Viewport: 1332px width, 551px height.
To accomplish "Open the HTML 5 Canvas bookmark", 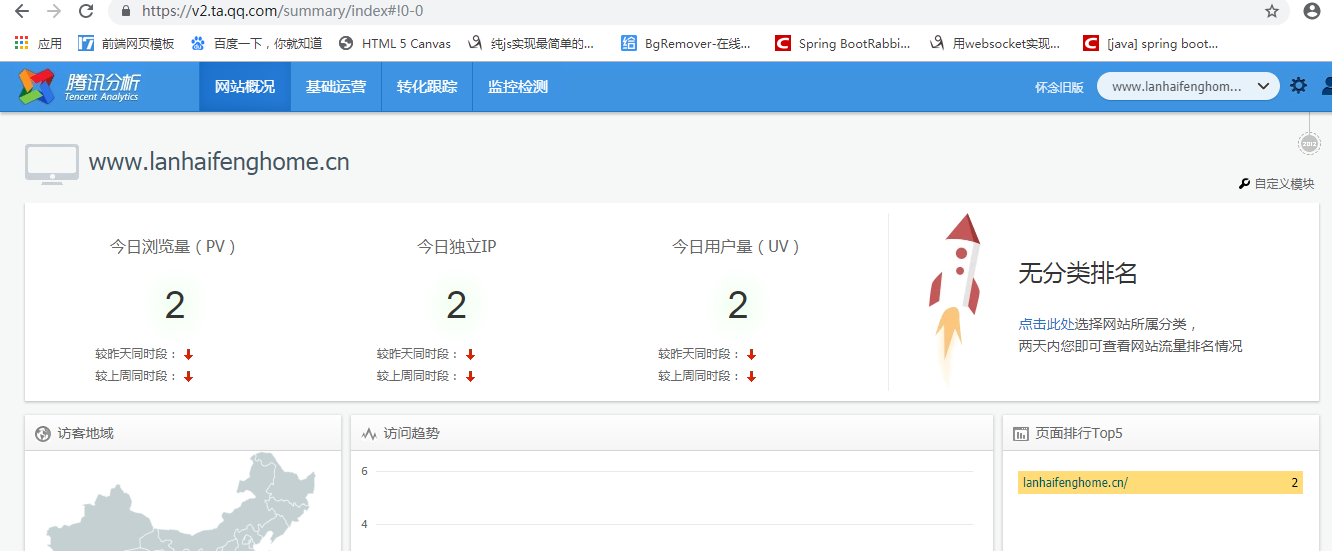I will click(395, 43).
